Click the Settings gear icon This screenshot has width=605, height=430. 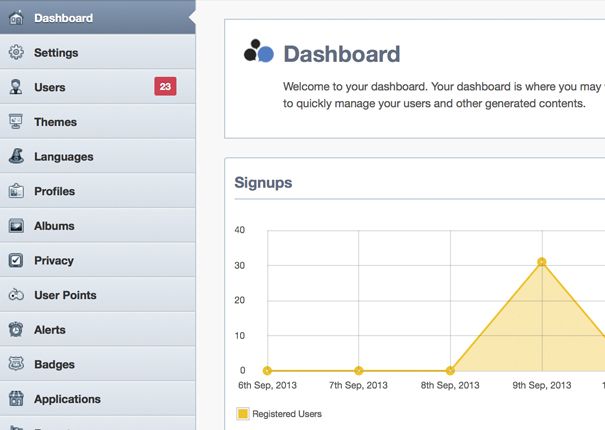pos(16,52)
